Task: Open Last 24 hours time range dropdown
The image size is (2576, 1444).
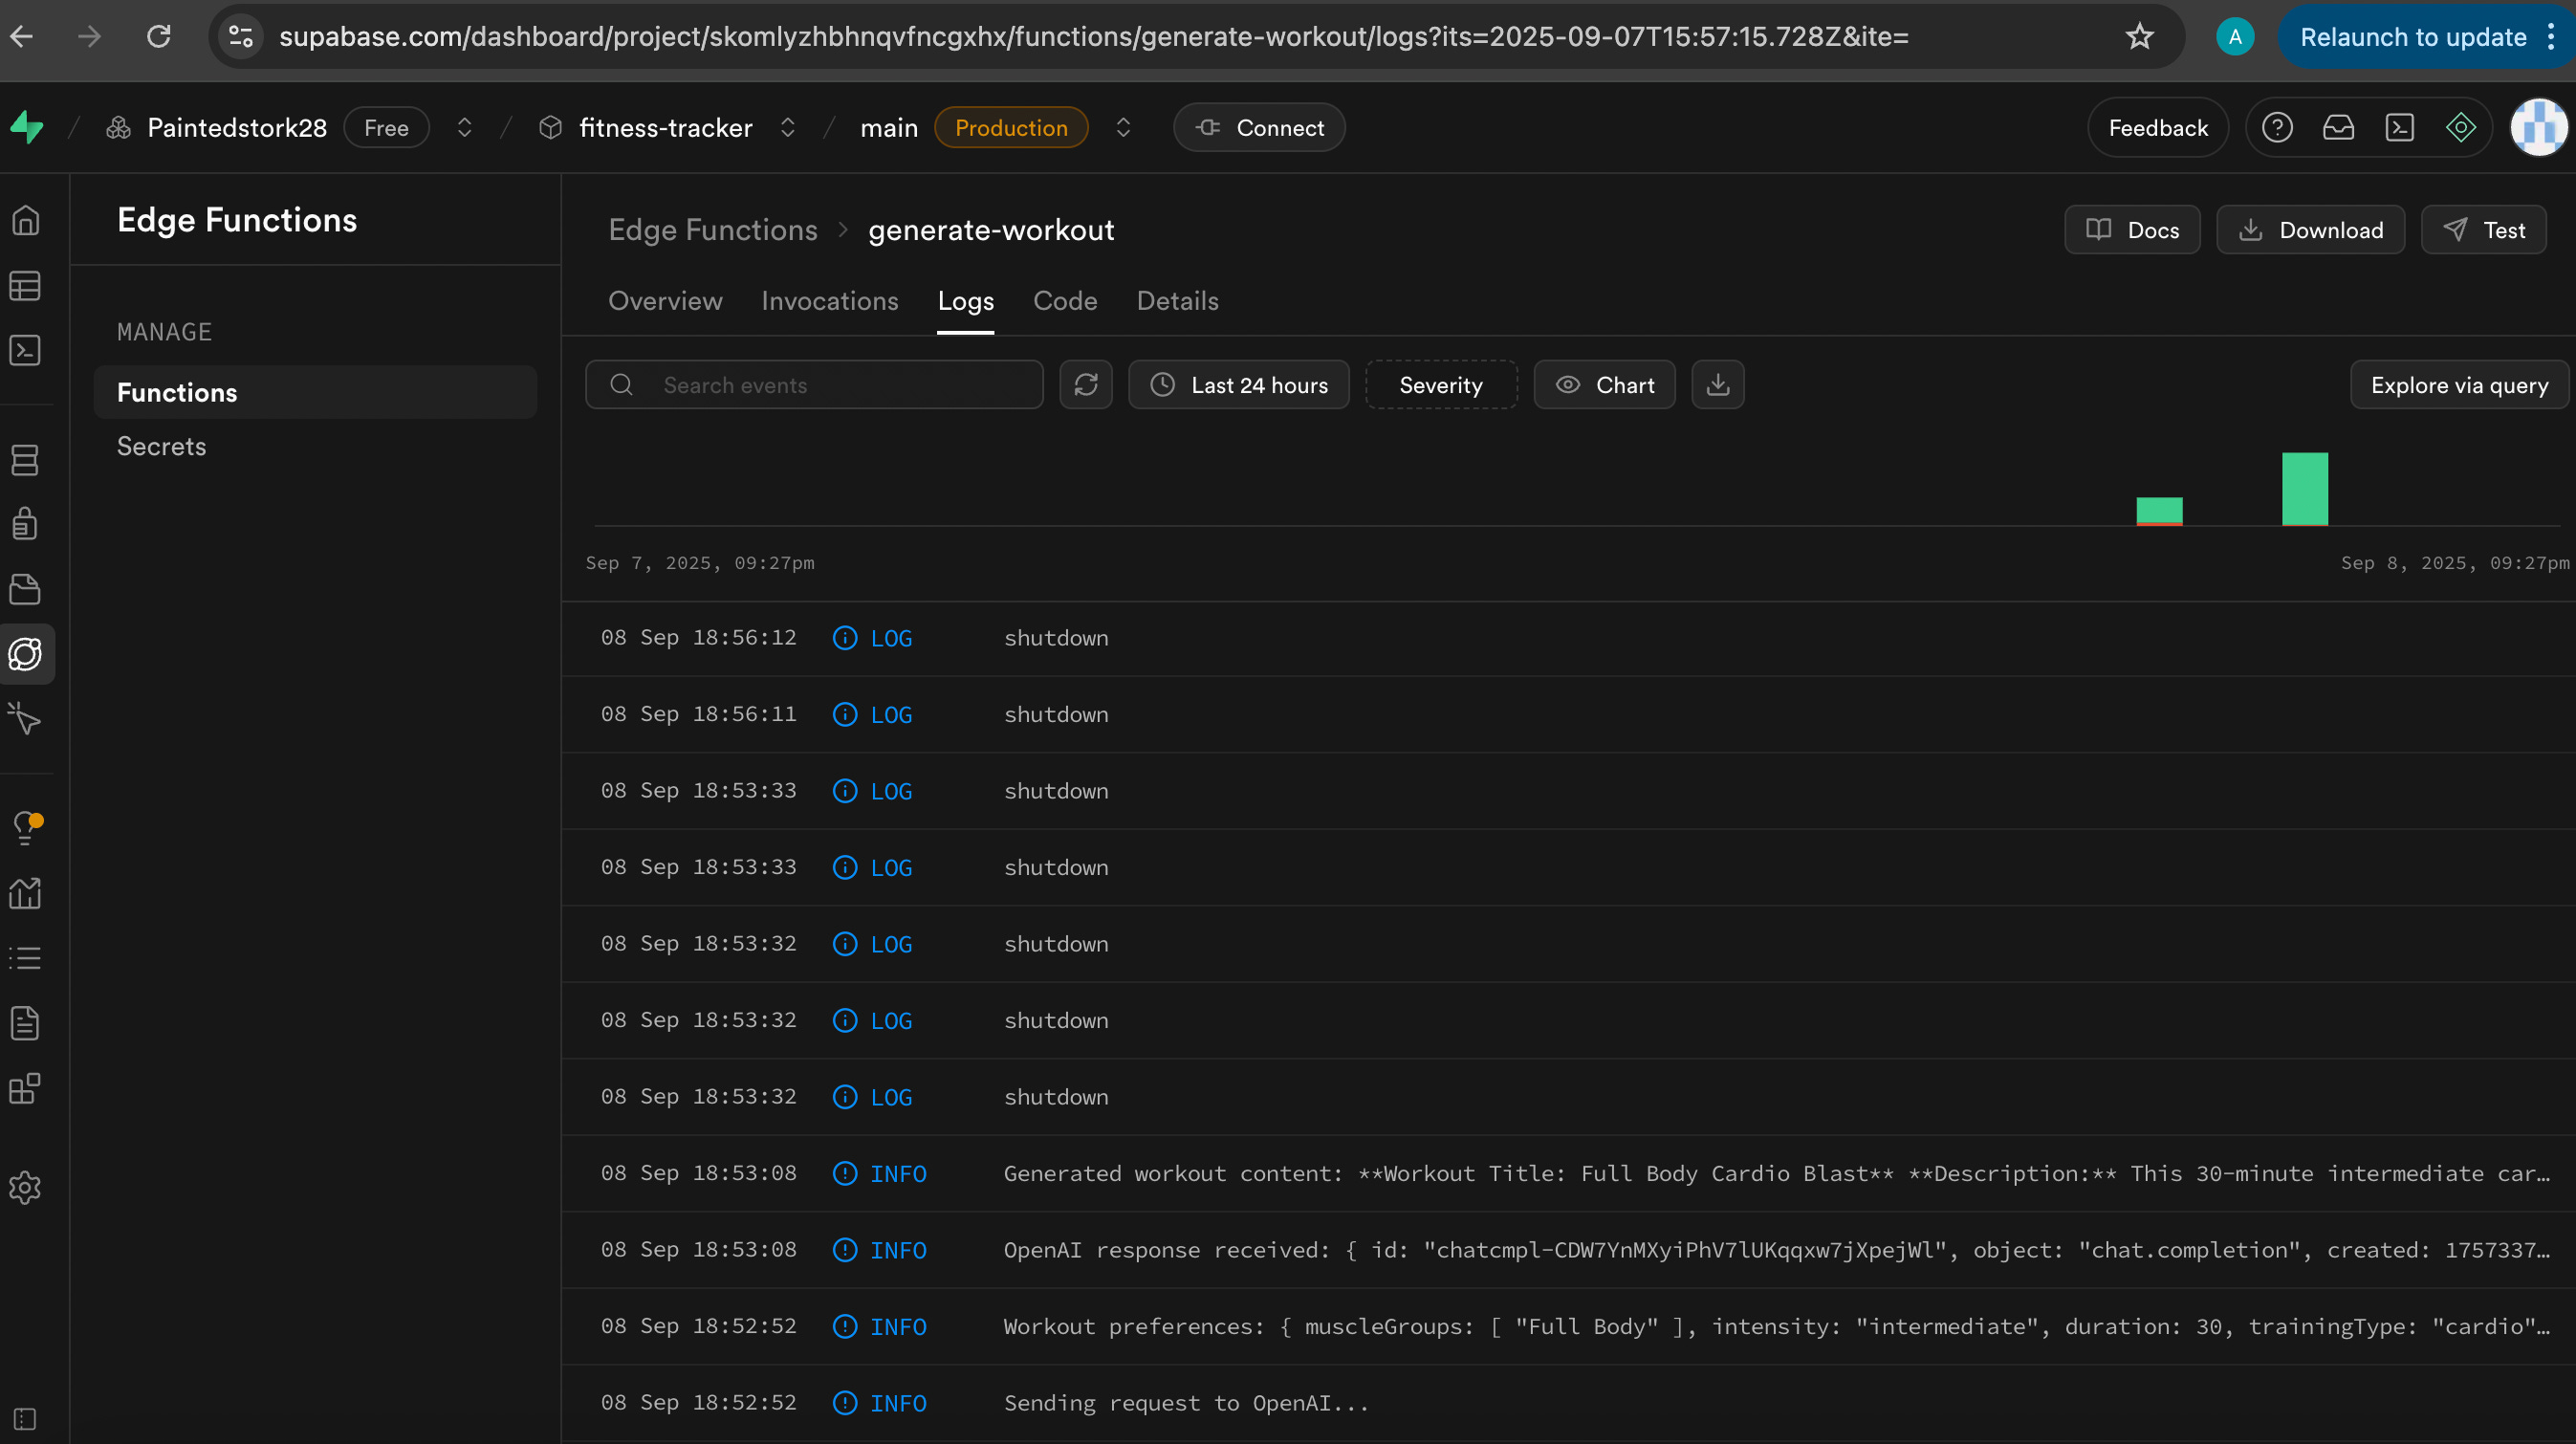Action: (x=1238, y=385)
